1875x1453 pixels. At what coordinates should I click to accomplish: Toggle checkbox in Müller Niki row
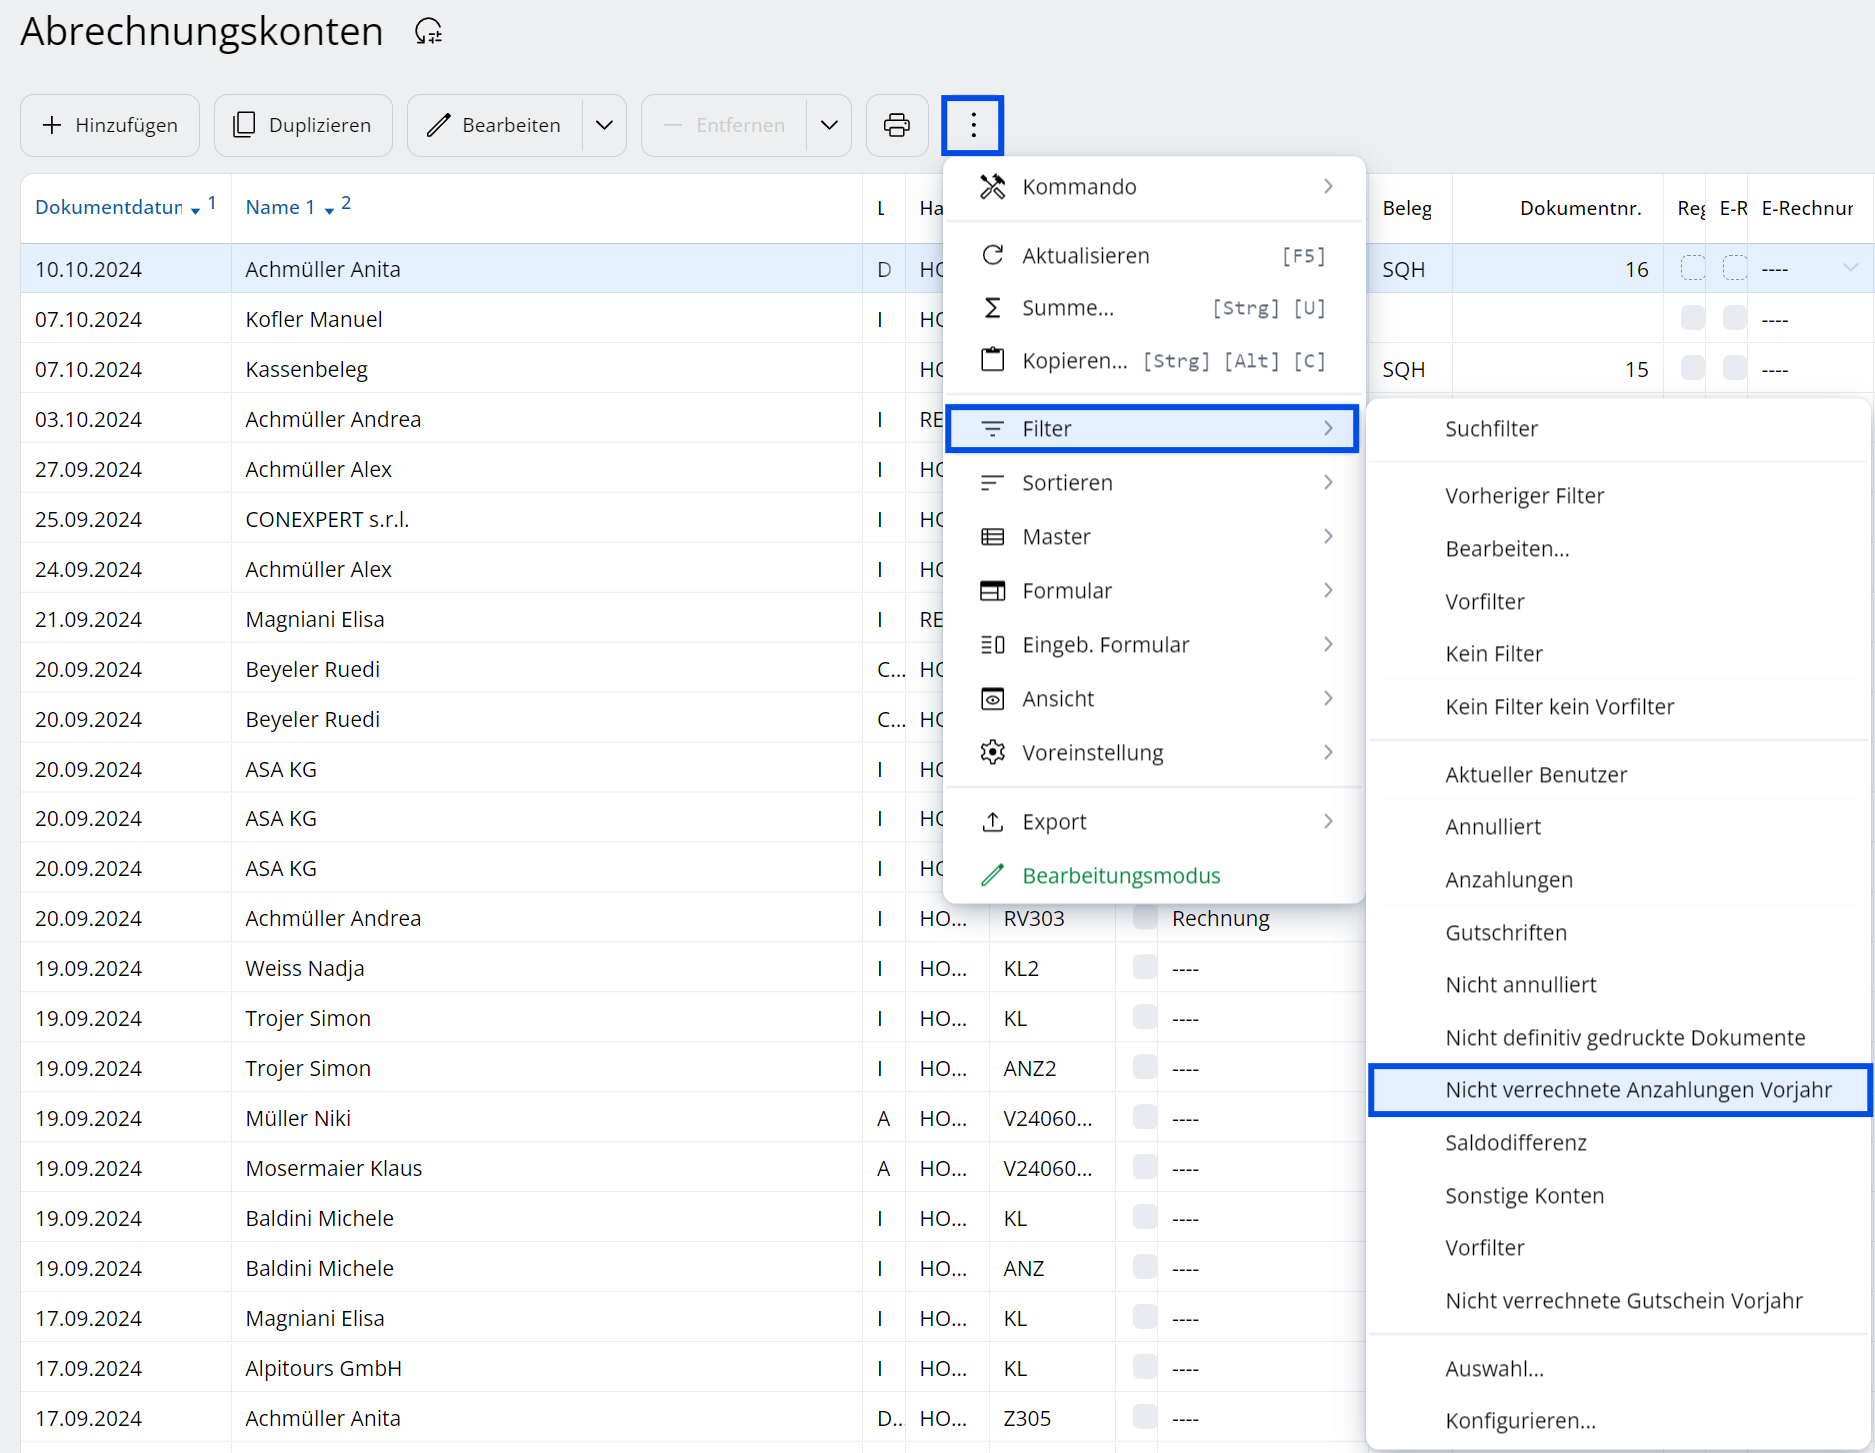pyautogui.click(x=1144, y=1117)
